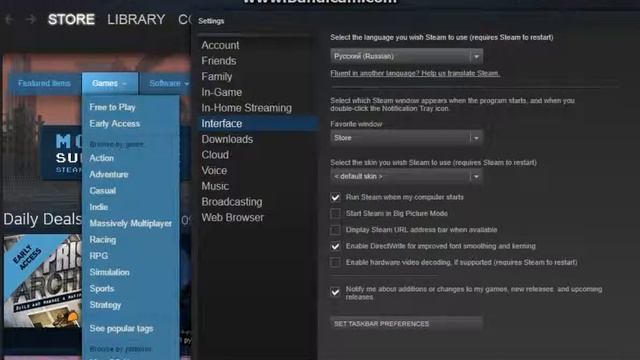640x360 pixels.
Task: Expand the Software dropdown tab
Action: click(169, 83)
